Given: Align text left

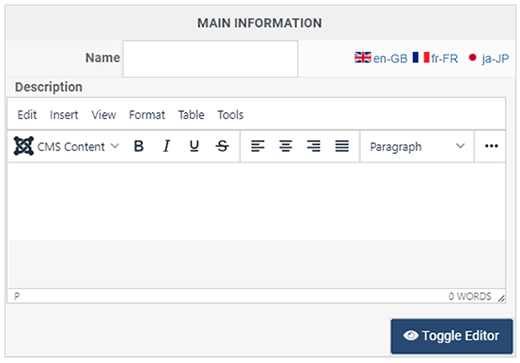Looking at the screenshot, I should [x=258, y=146].
